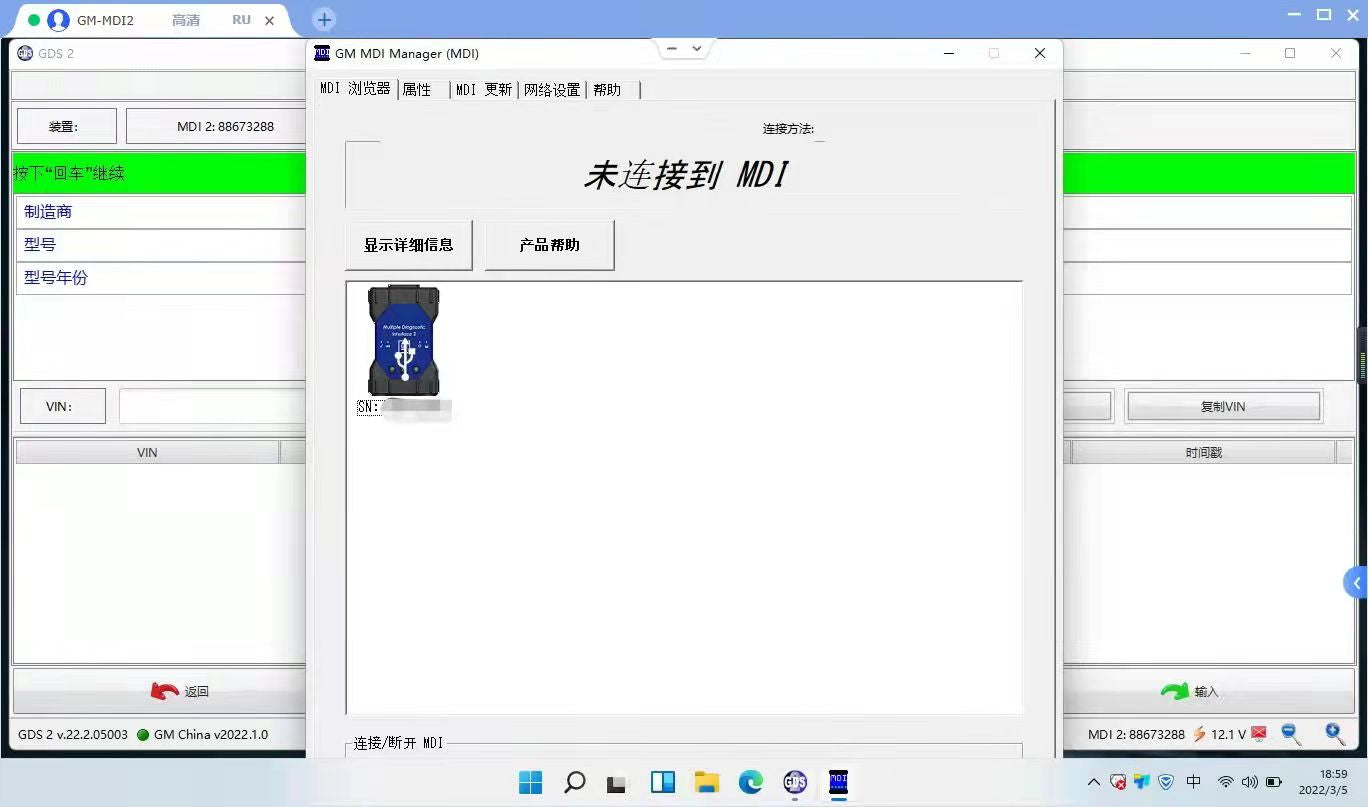Expand hidden system tray icons
Image resolution: width=1368 pixels, height=807 pixels.
pyautogui.click(x=1093, y=782)
